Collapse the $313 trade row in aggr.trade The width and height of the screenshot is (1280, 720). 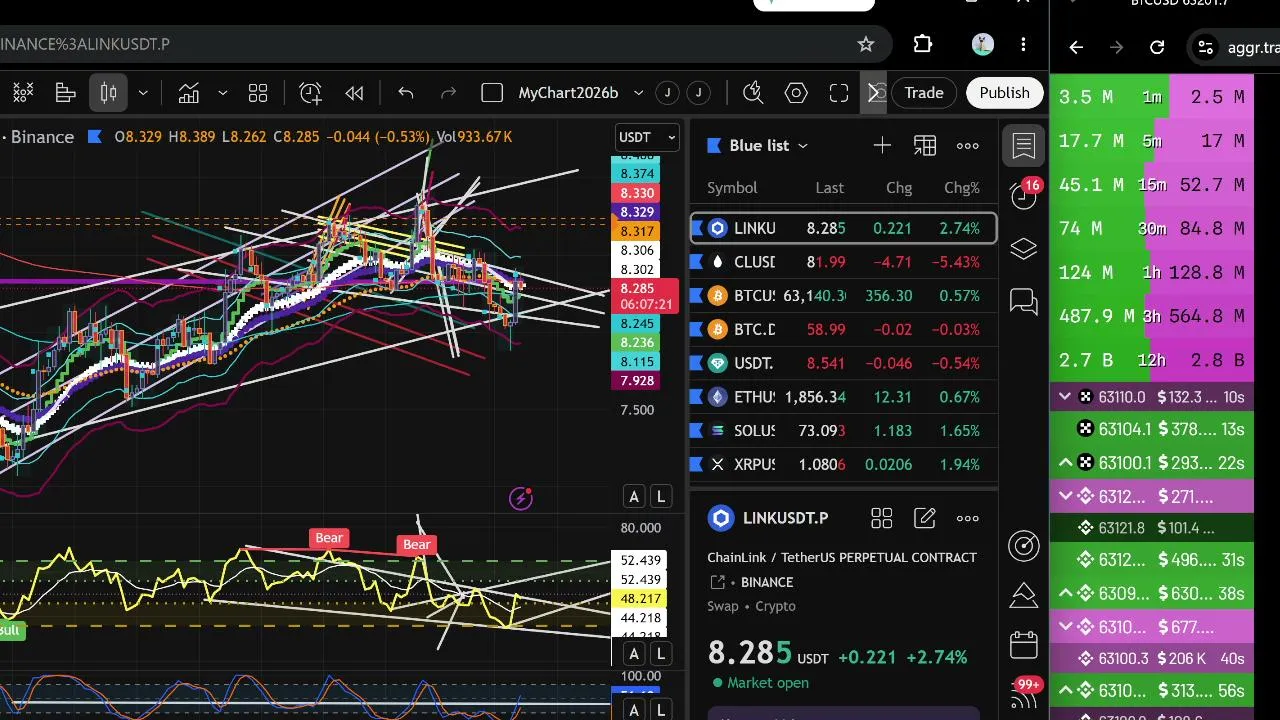(1065, 690)
